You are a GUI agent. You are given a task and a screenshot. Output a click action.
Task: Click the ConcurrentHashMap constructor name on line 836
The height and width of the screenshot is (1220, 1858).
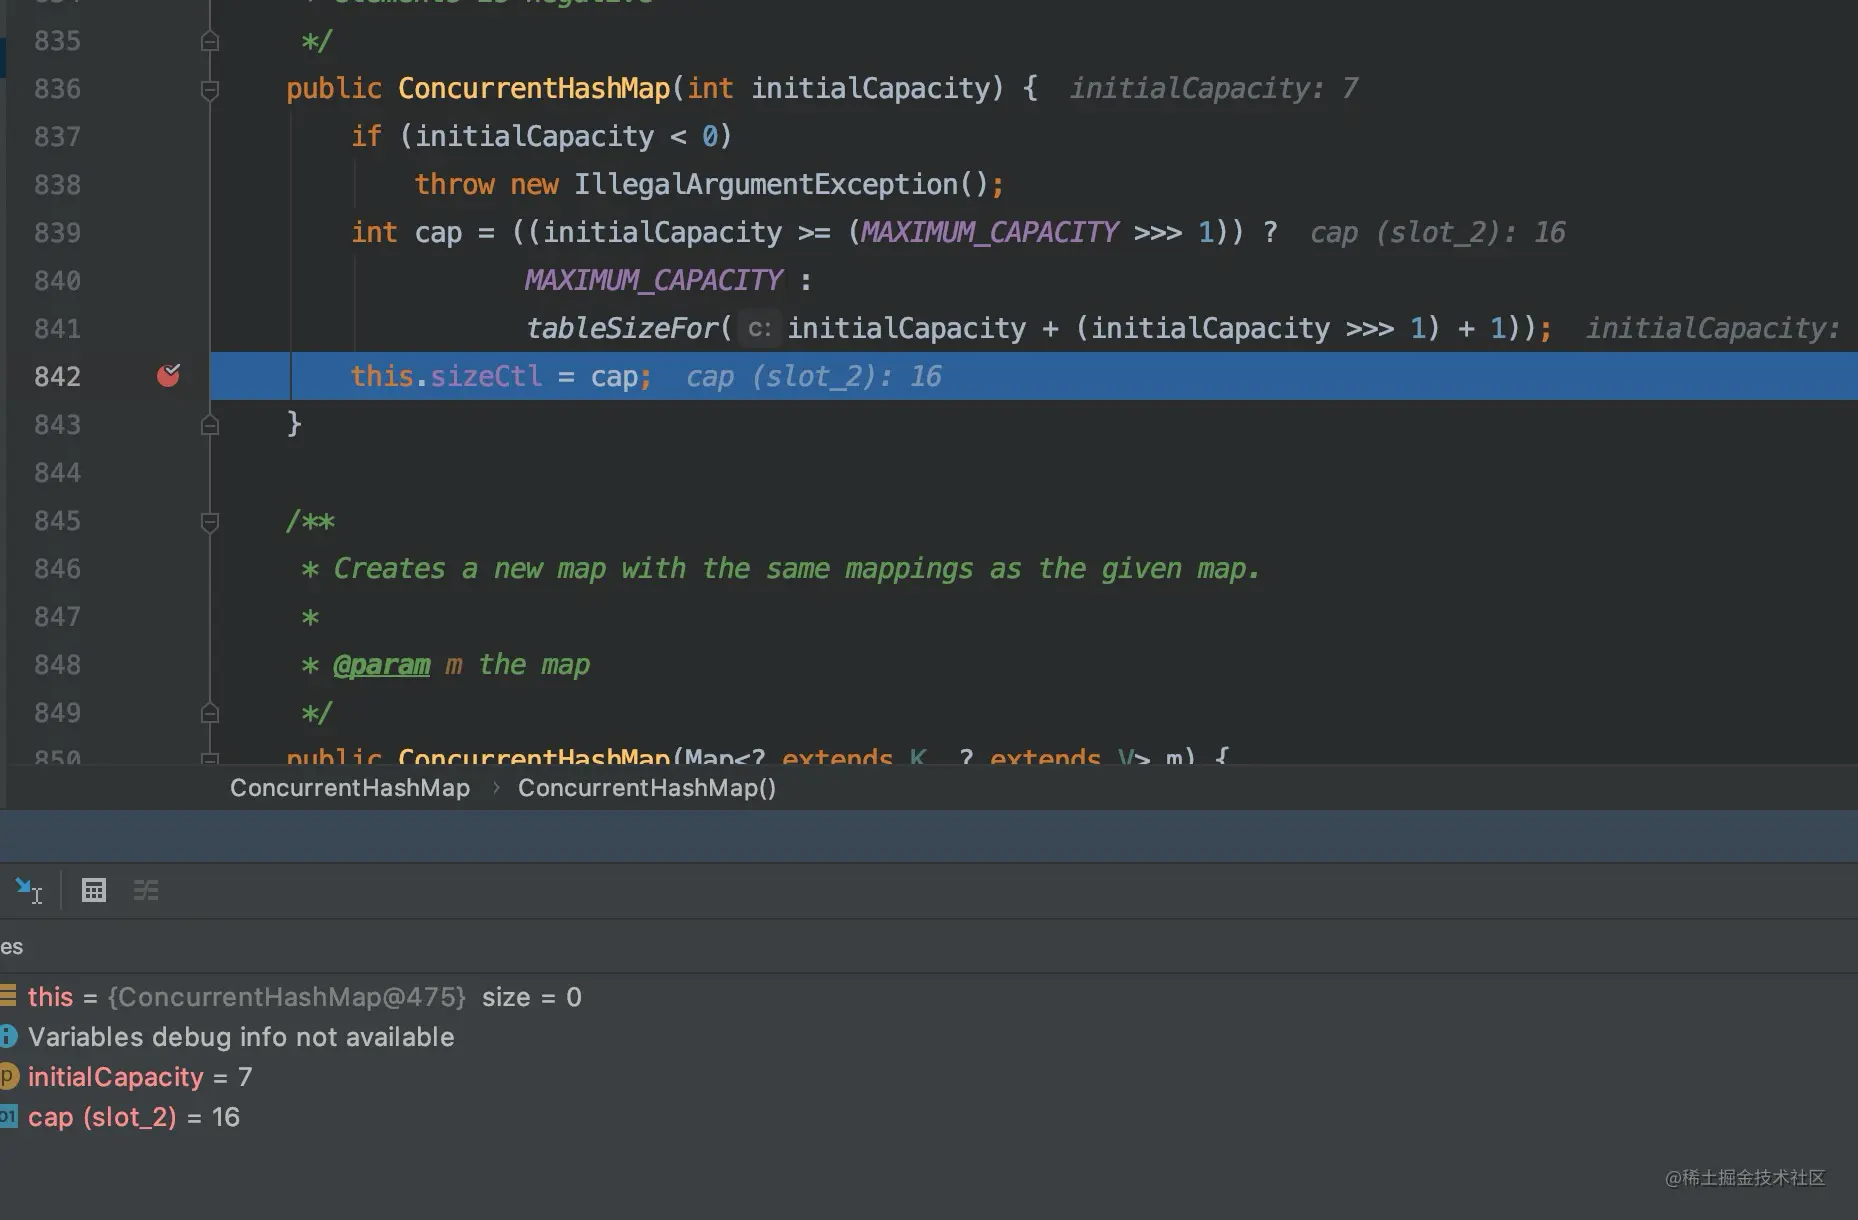pyautogui.click(x=534, y=88)
